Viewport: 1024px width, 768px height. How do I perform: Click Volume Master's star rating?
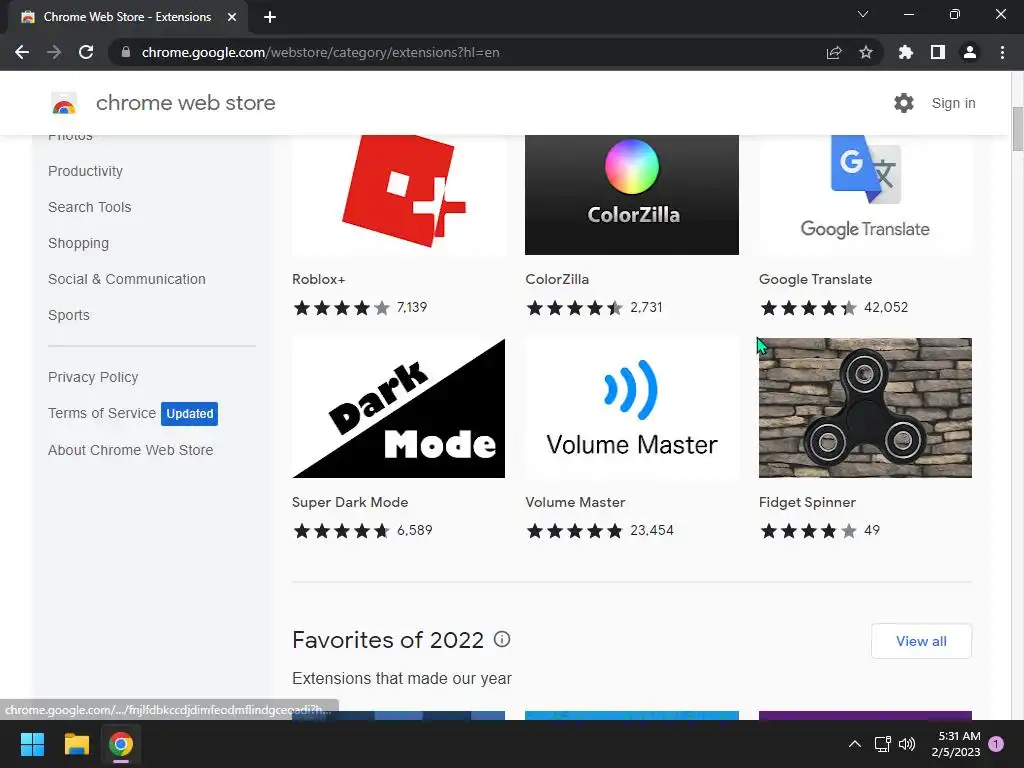click(x=575, y=531)
